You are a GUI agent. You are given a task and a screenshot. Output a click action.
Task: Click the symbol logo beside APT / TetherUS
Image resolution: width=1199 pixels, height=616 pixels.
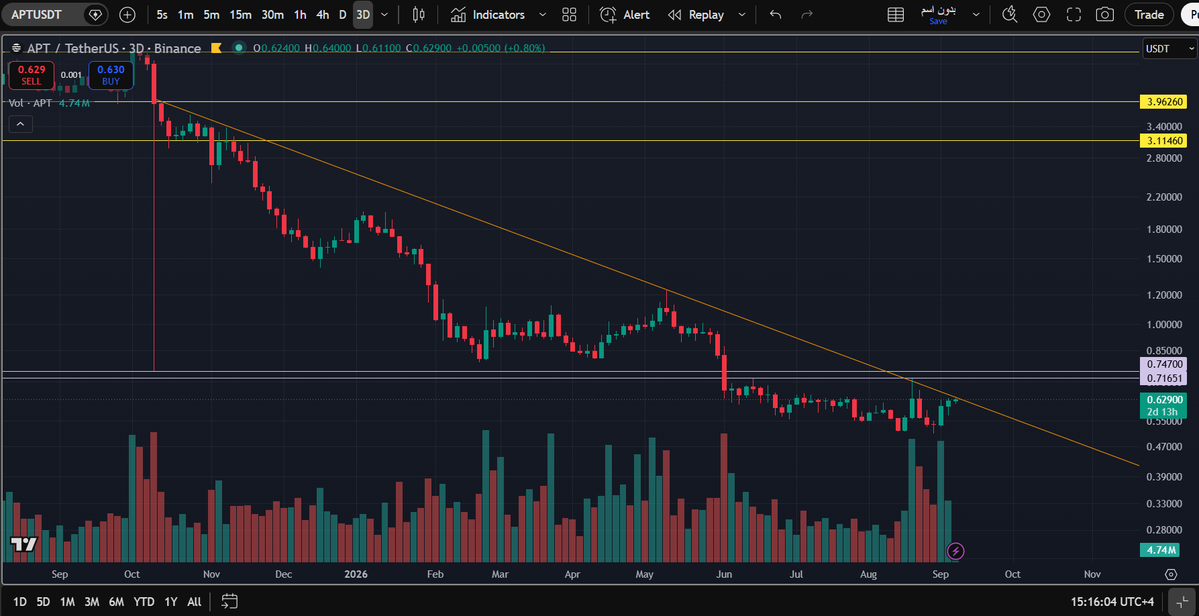(x=17, y=48)
